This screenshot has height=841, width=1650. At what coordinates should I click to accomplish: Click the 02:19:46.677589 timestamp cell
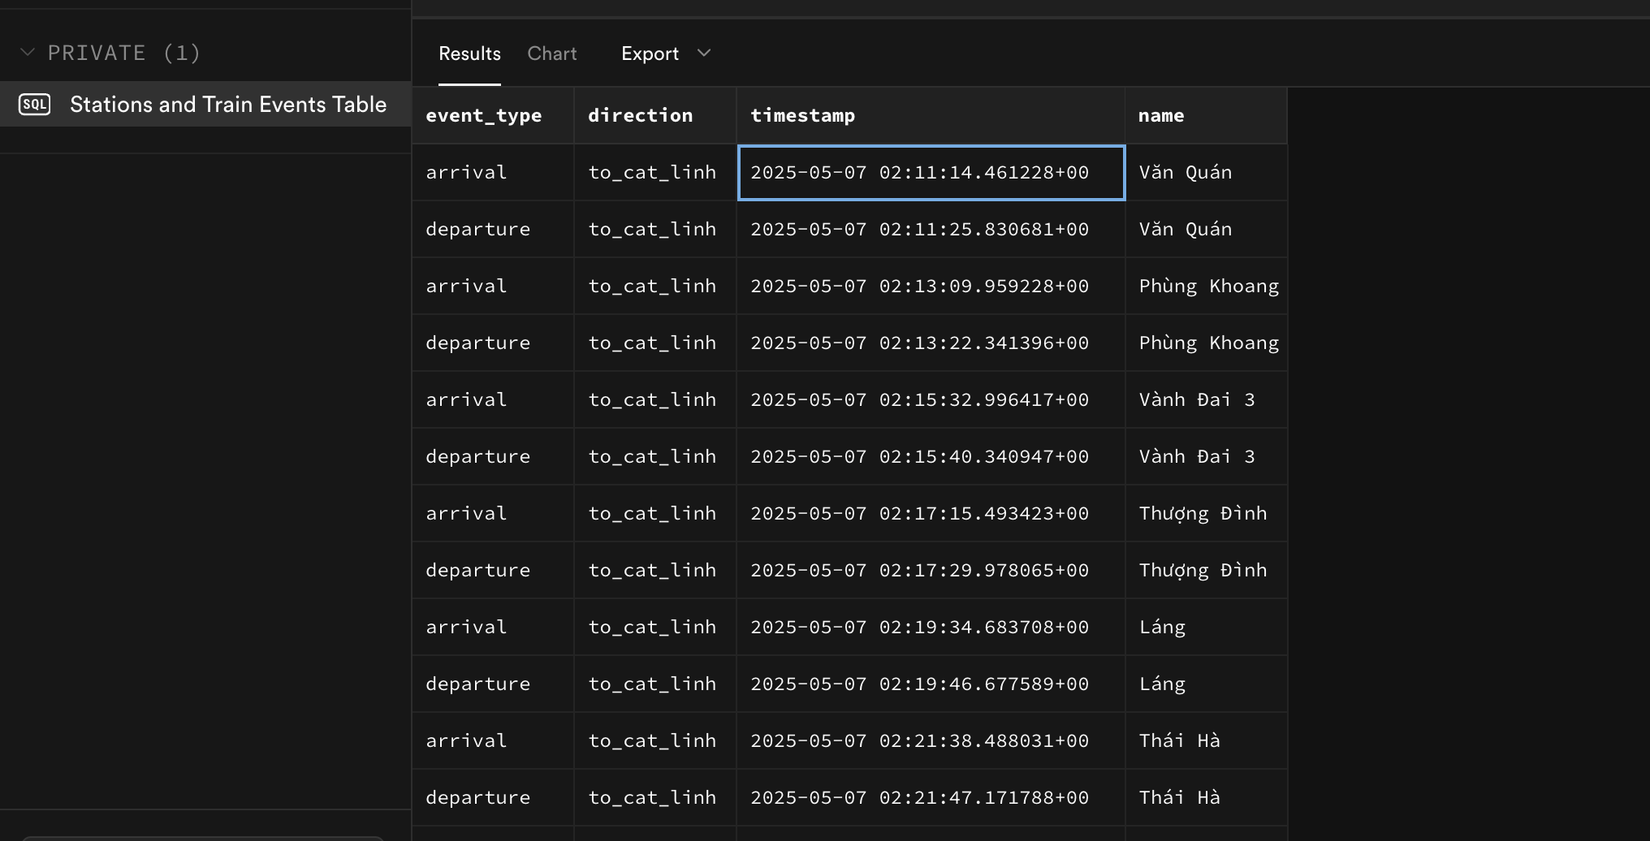coord(930,684)
